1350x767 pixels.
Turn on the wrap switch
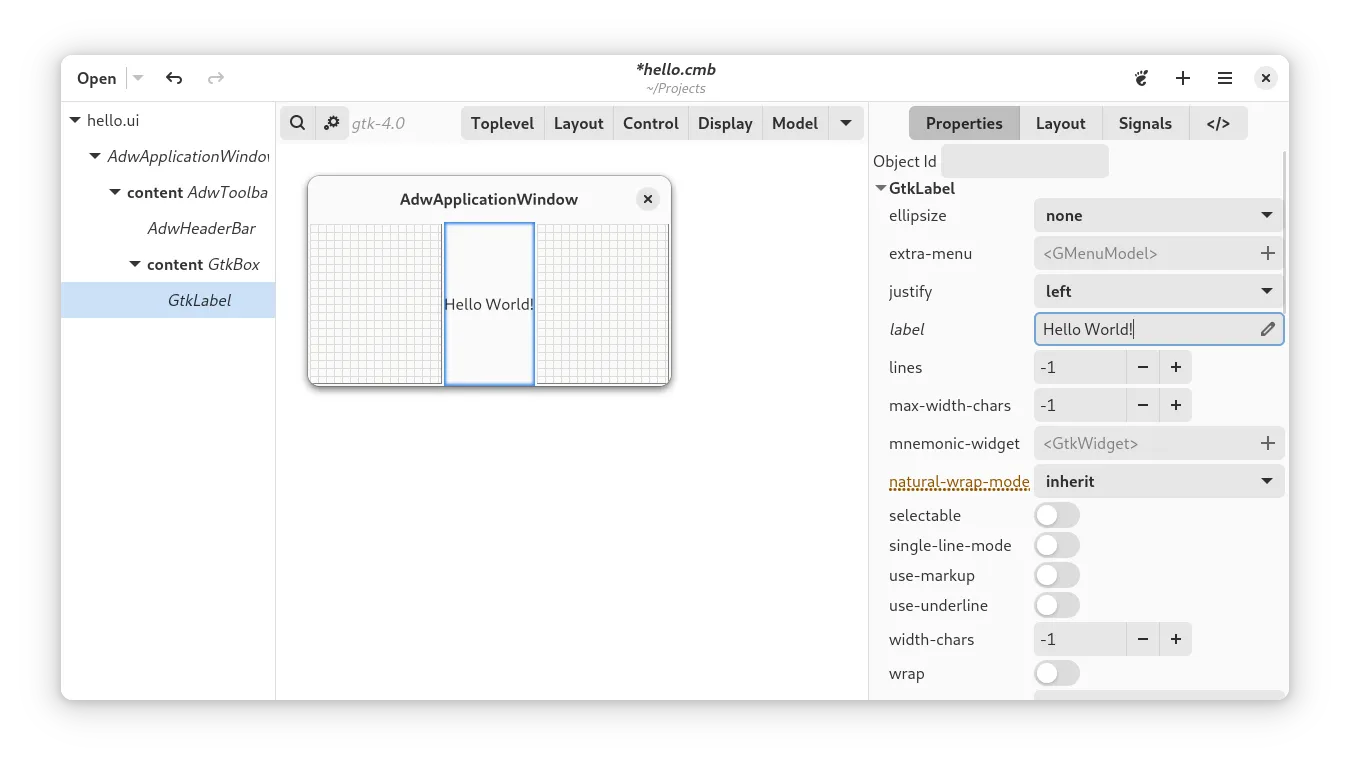(1056, 673)
